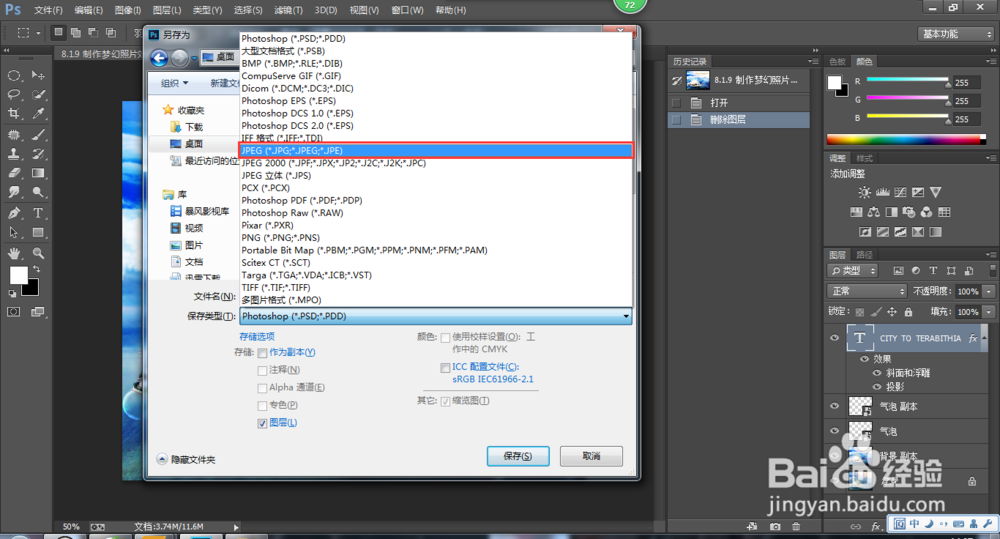Select the Gradient tool
The width and height of the screenshot is (1000, 539).
(38, 173)
